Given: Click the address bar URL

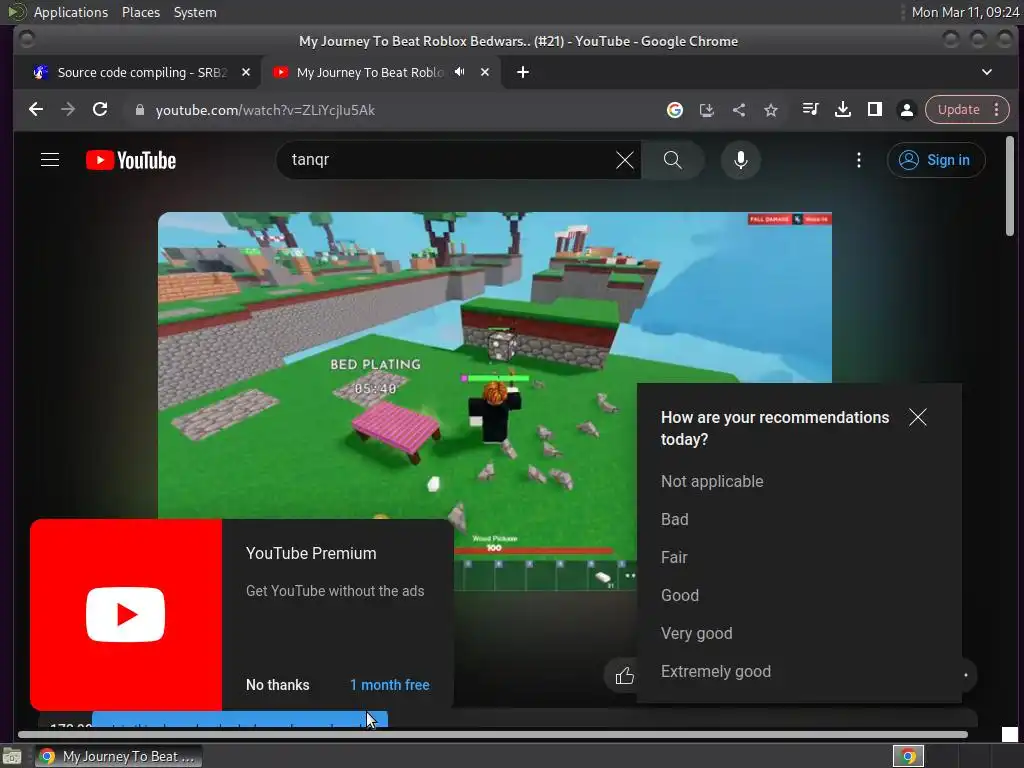Looking at the screenshot, I should pos(265,110).
